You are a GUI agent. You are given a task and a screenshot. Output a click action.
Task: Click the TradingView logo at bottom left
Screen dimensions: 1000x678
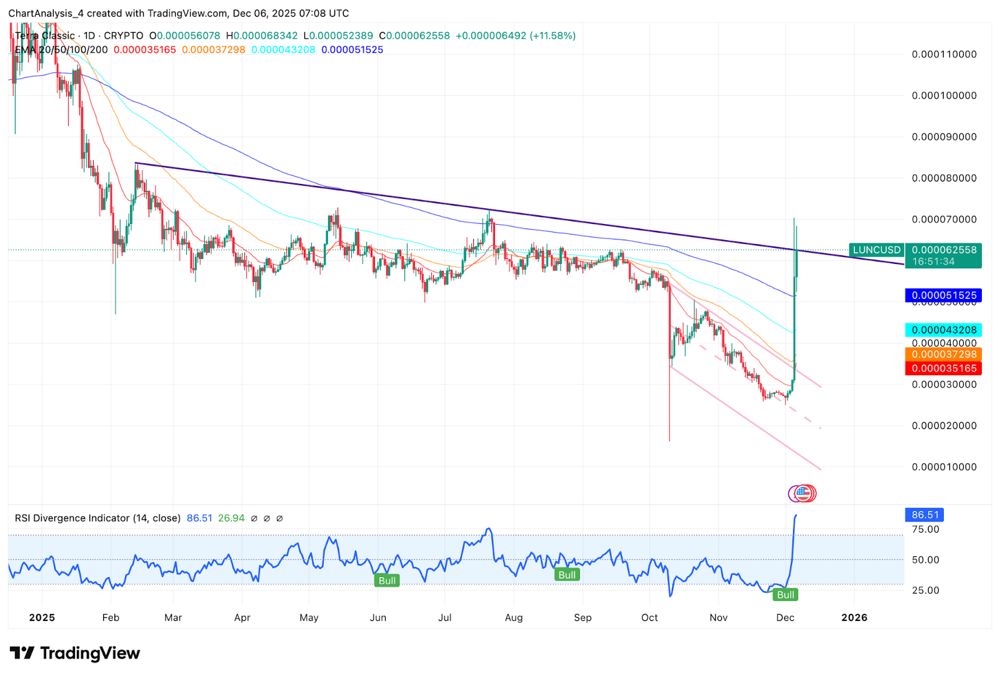click(75, 653)
